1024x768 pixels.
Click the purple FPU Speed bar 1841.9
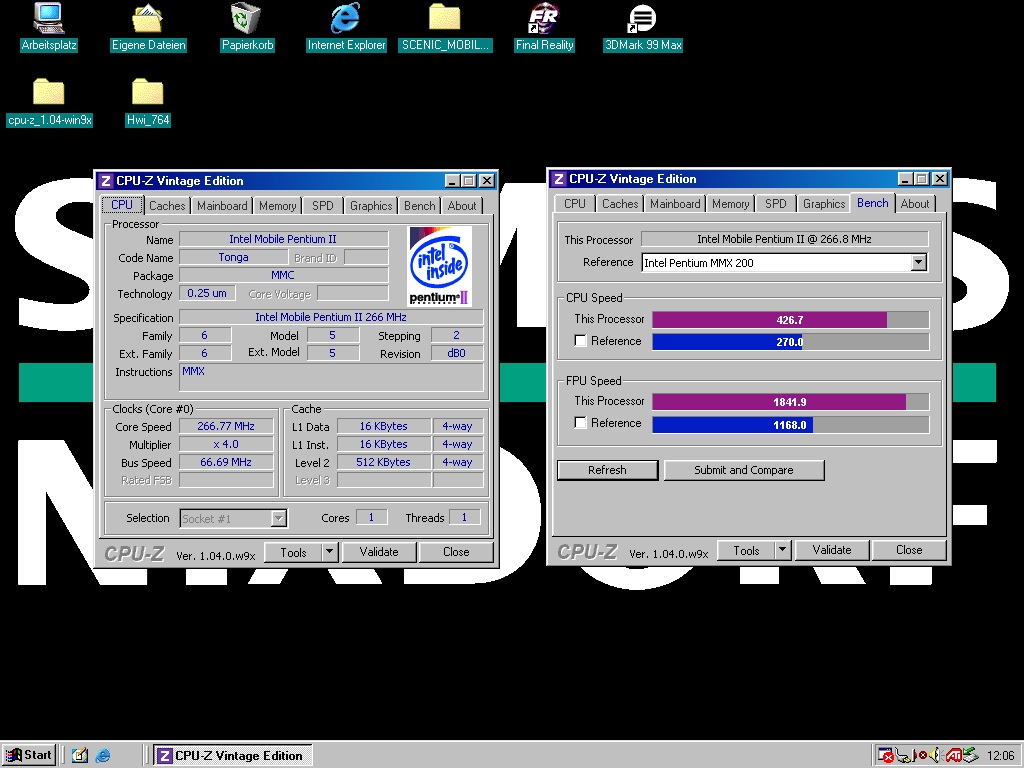779,402
